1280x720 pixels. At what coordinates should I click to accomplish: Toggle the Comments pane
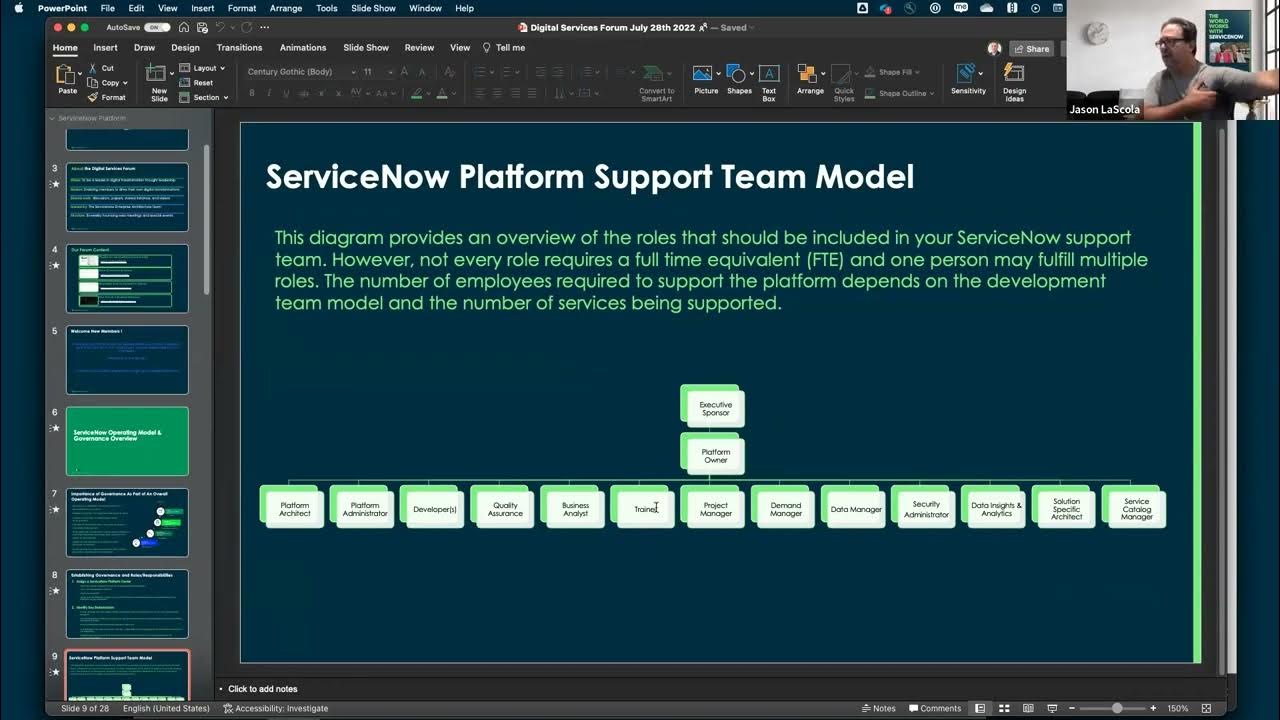tap(934, 708)
